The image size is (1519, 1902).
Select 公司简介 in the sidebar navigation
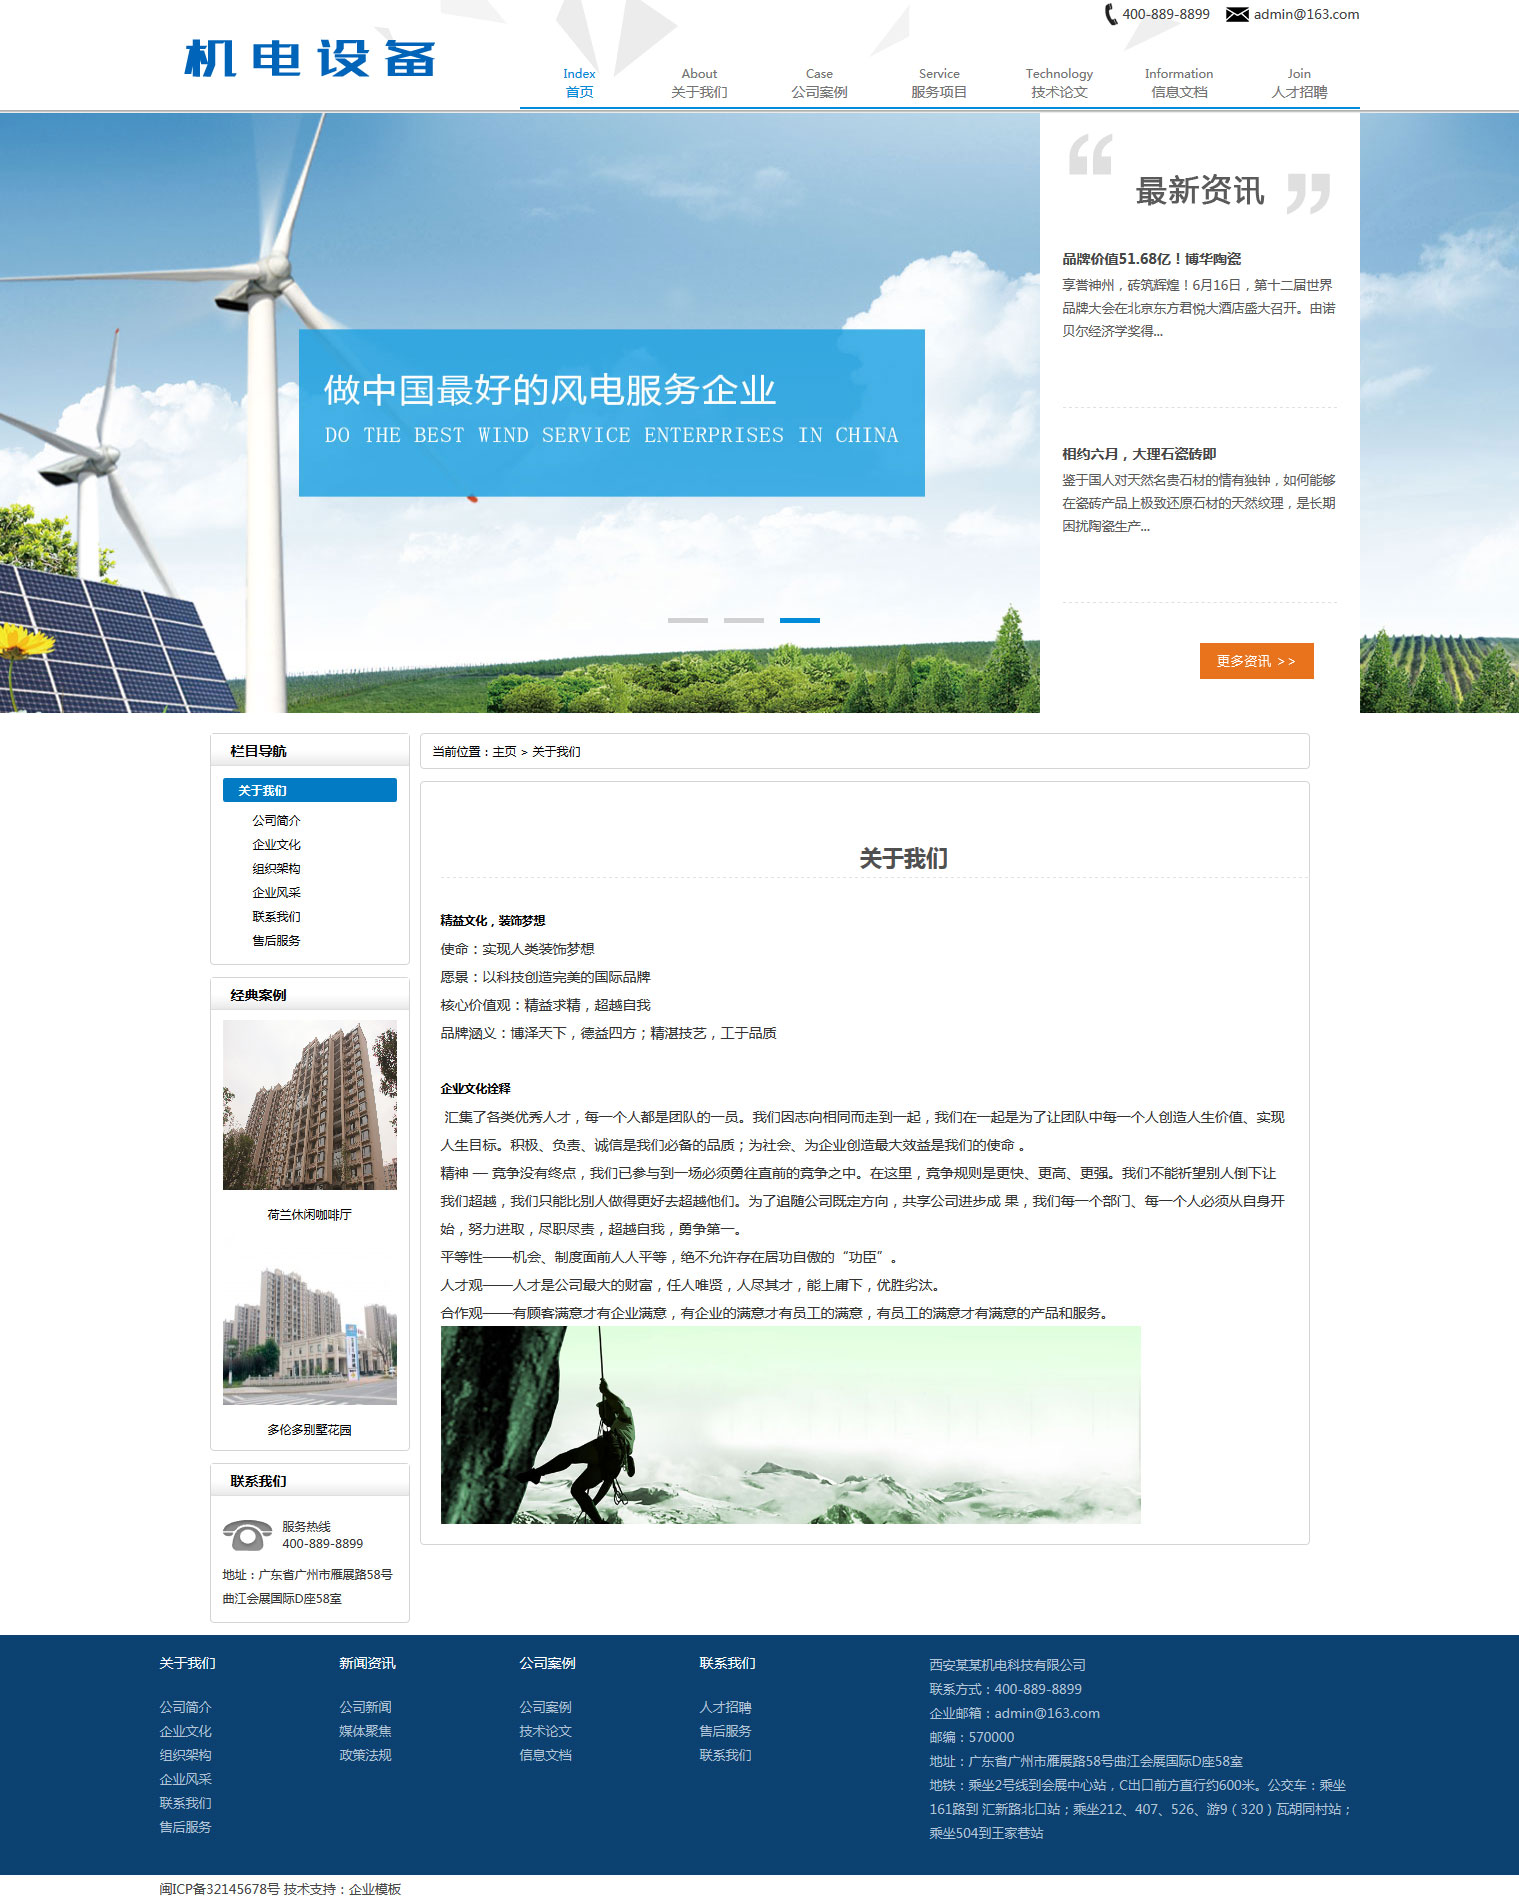276,820
